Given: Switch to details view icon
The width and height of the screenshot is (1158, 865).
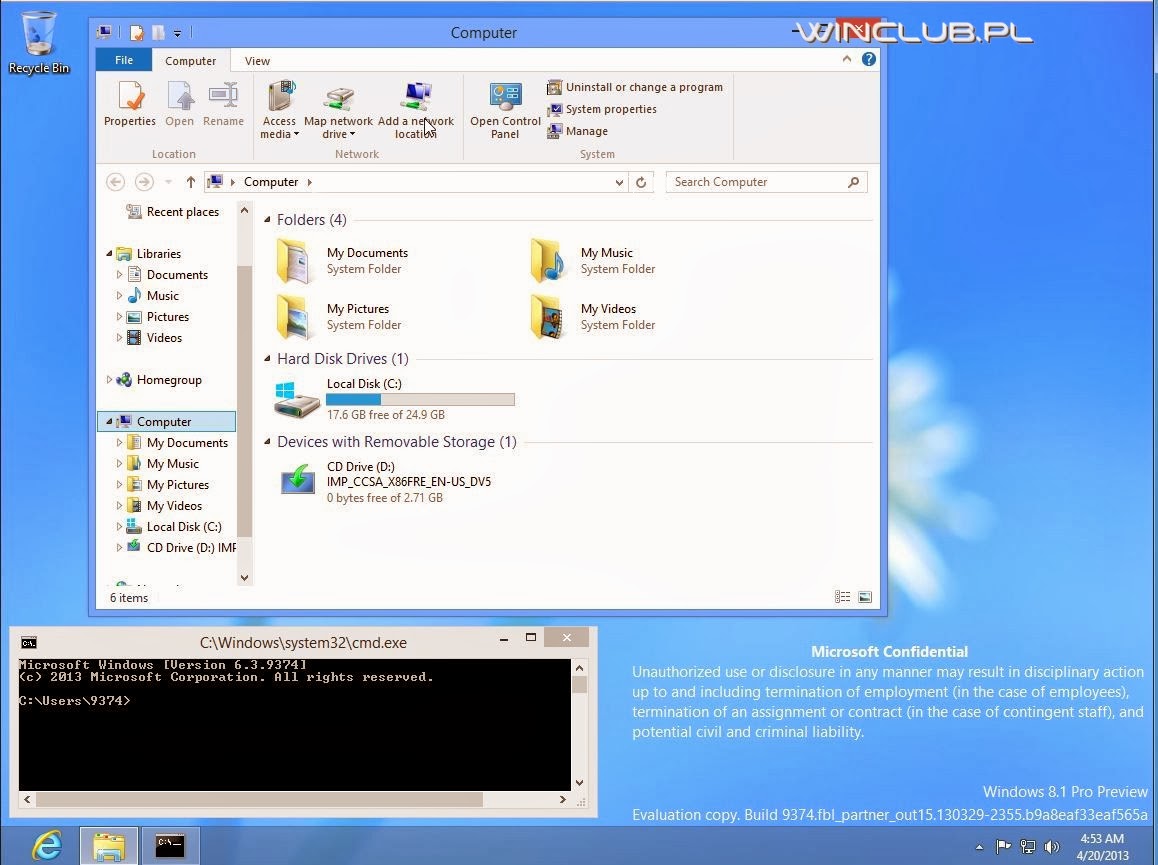Looking at the screenshot, I should (x=843, y=597).
